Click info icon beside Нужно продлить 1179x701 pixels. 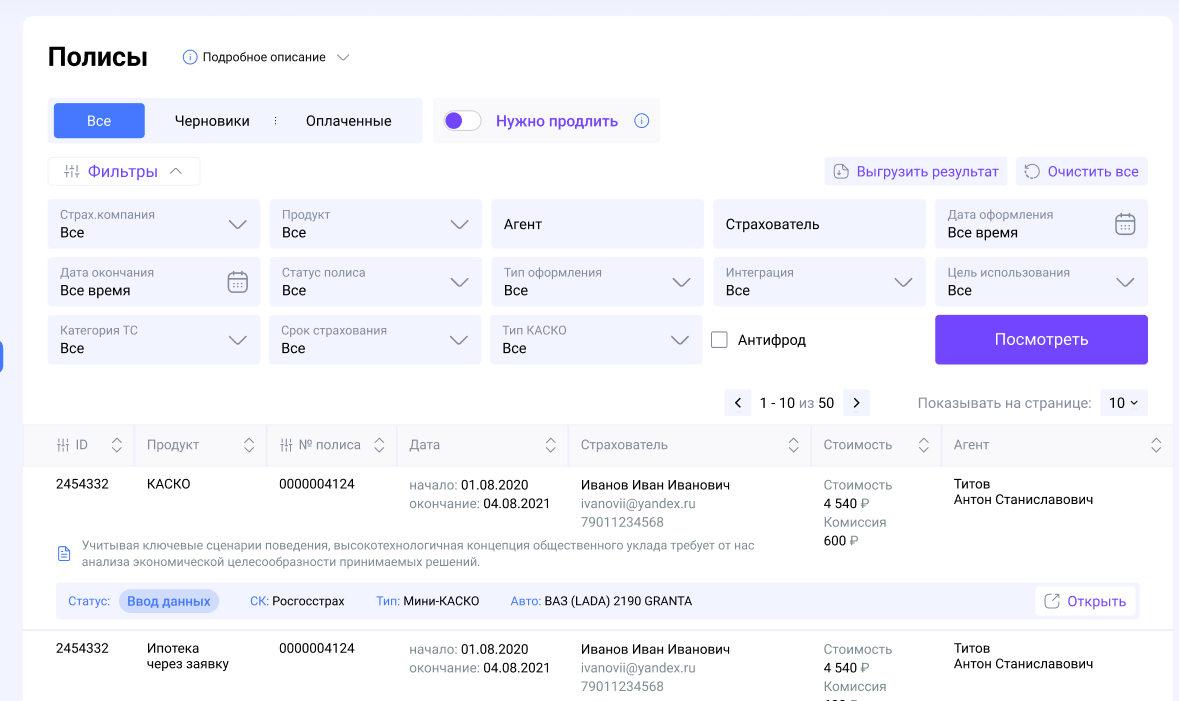tap(642, 121)
